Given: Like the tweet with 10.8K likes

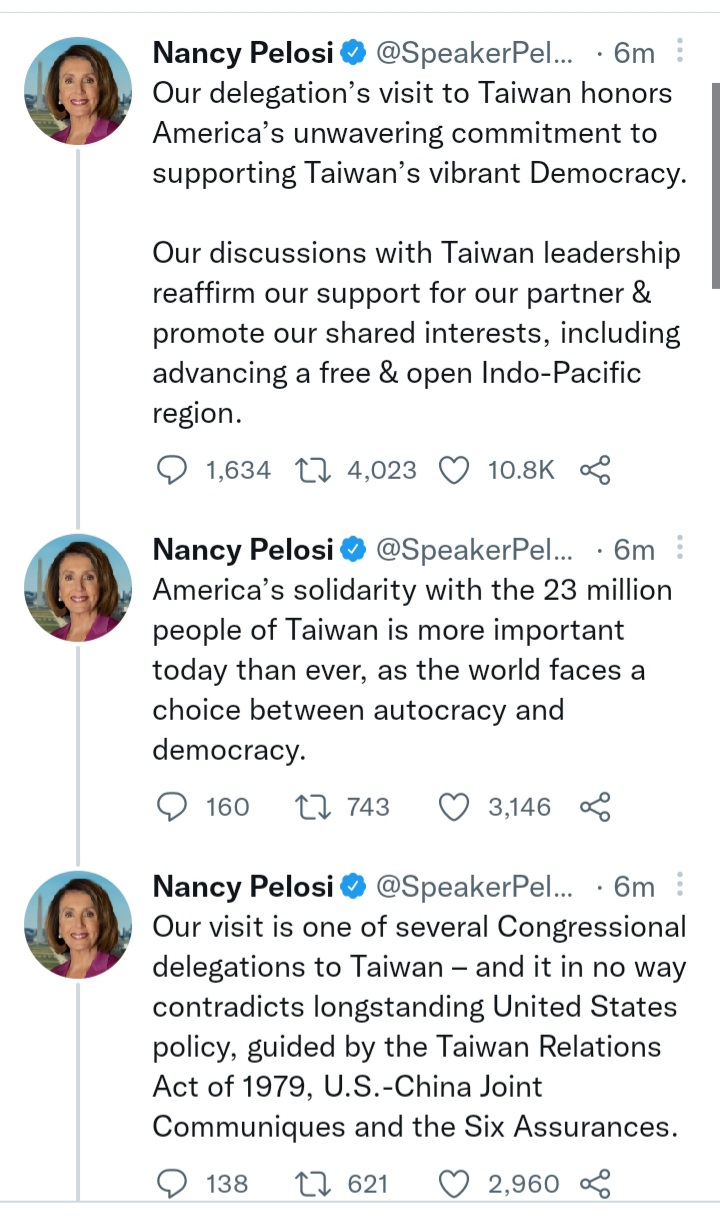Looking at the screenshot, I should coord(455,470).
